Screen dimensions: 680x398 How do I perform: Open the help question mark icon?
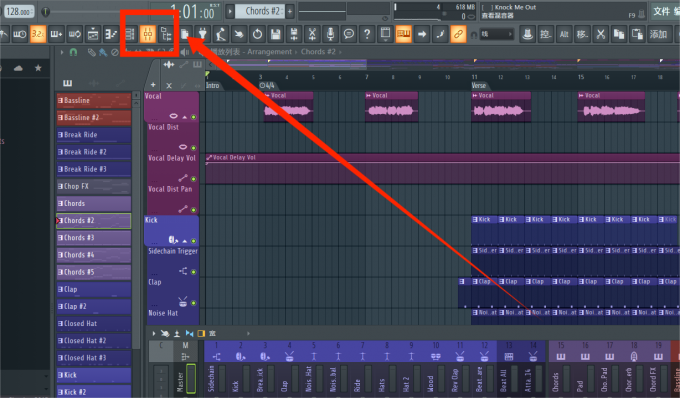point(367,34)
